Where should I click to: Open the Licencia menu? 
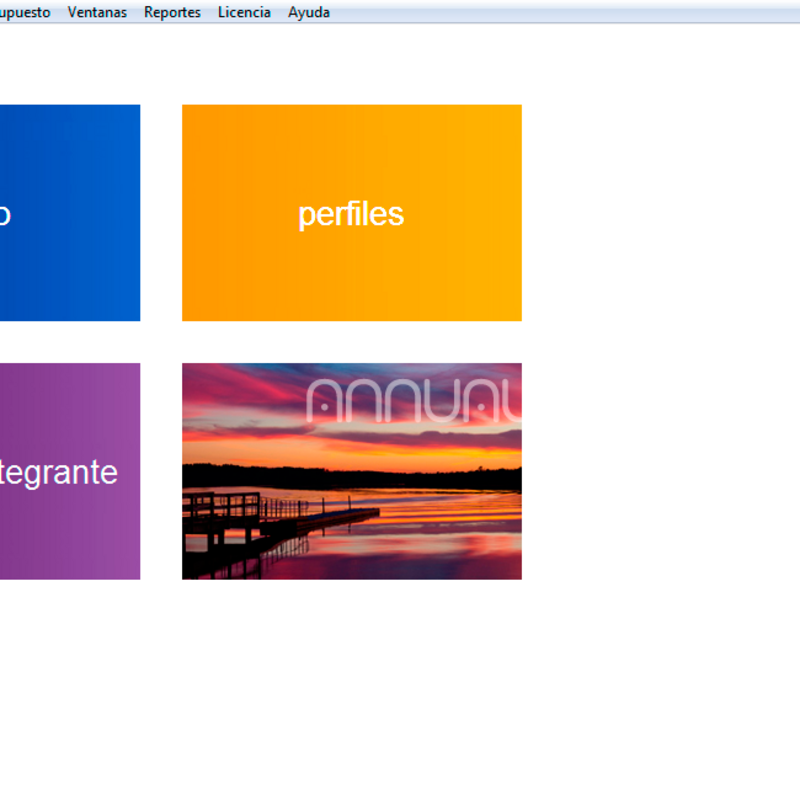pyautogui.click(x=244, y=12)
